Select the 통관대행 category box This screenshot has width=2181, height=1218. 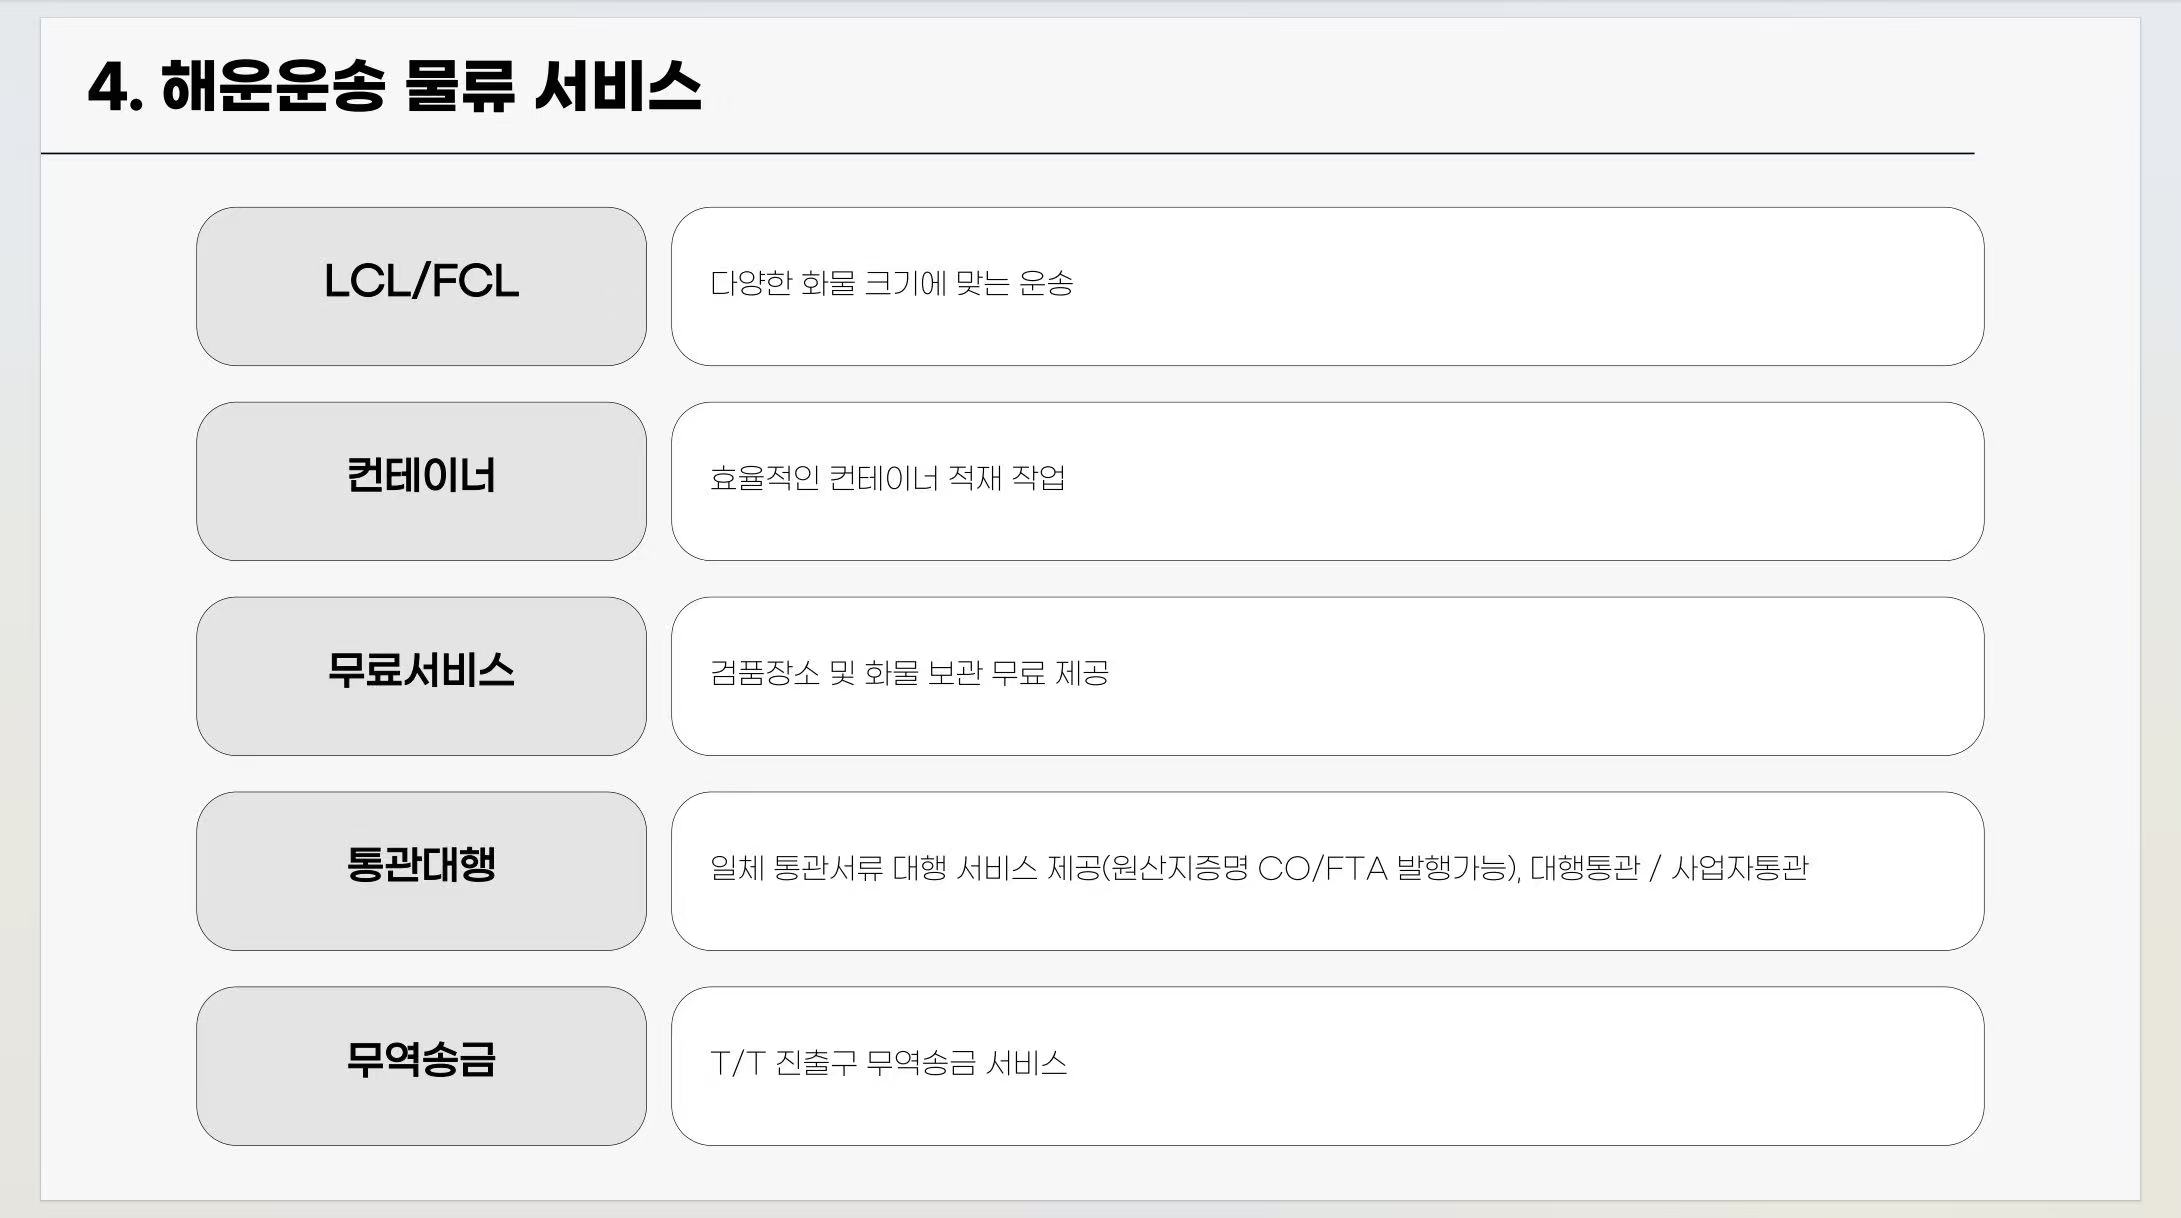[421, 871]
